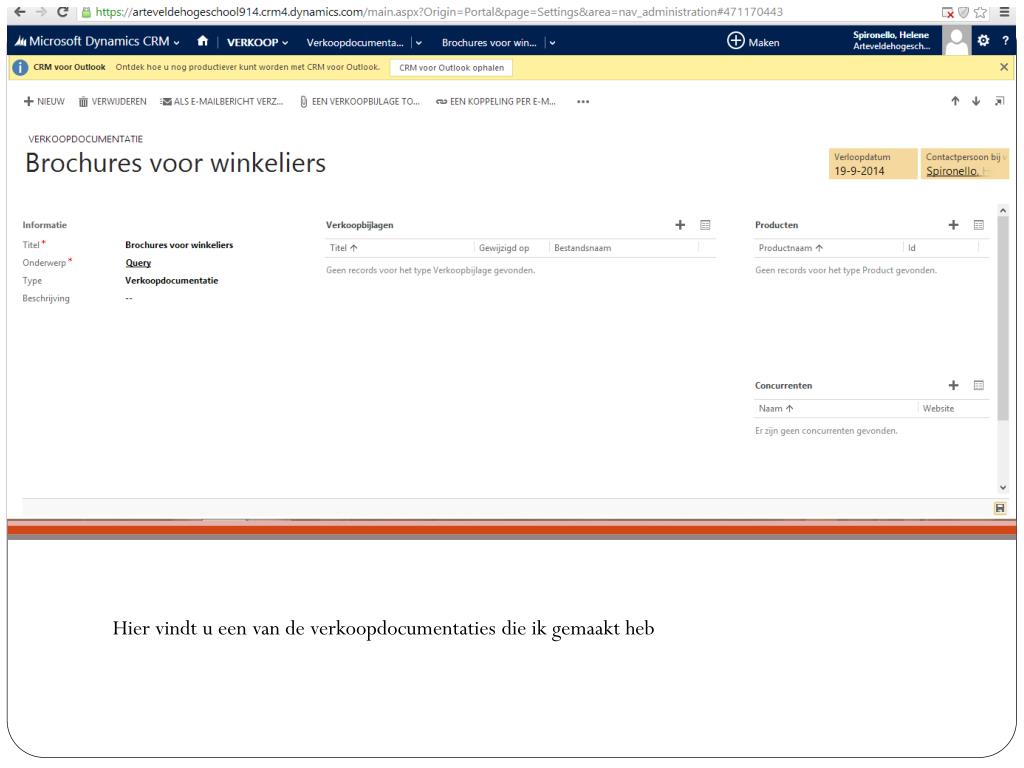1024x768 pixels.
Task: Open the more commands ellipsis menu
Action: (583, 101)
